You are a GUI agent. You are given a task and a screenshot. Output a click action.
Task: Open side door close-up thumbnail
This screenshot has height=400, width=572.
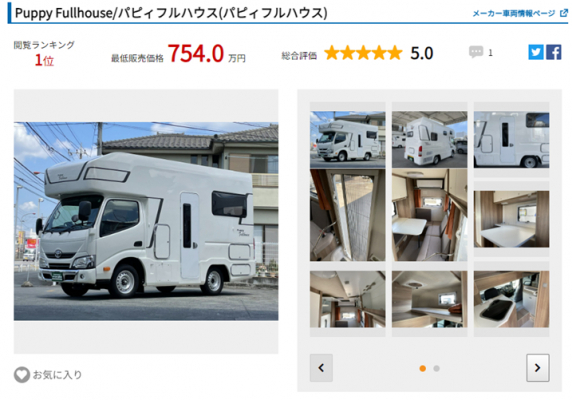[x=511, y=140]
